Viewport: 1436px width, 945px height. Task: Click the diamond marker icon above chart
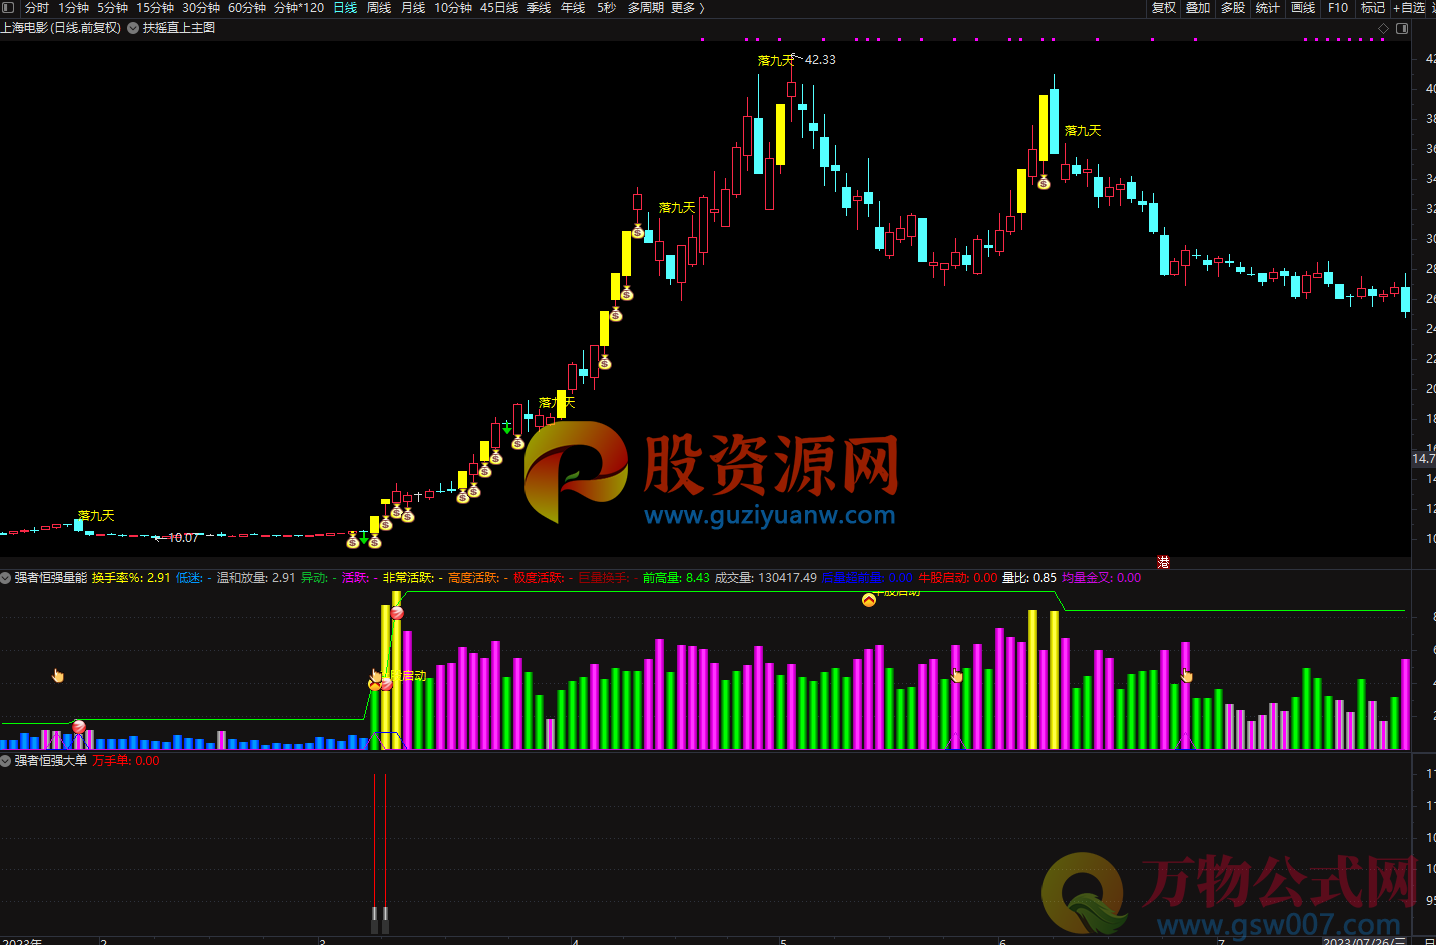1384,28
